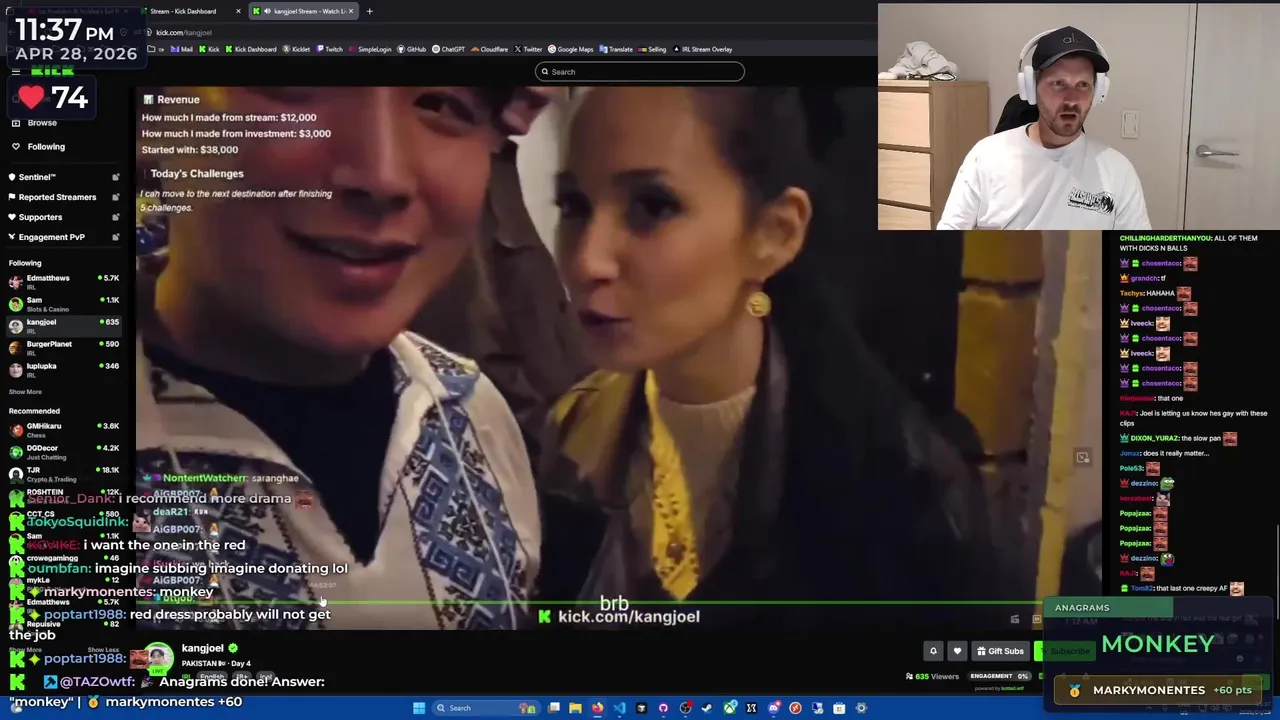
Task: Open the Cloudflare bookmark
Action: (x=489, y=49)
